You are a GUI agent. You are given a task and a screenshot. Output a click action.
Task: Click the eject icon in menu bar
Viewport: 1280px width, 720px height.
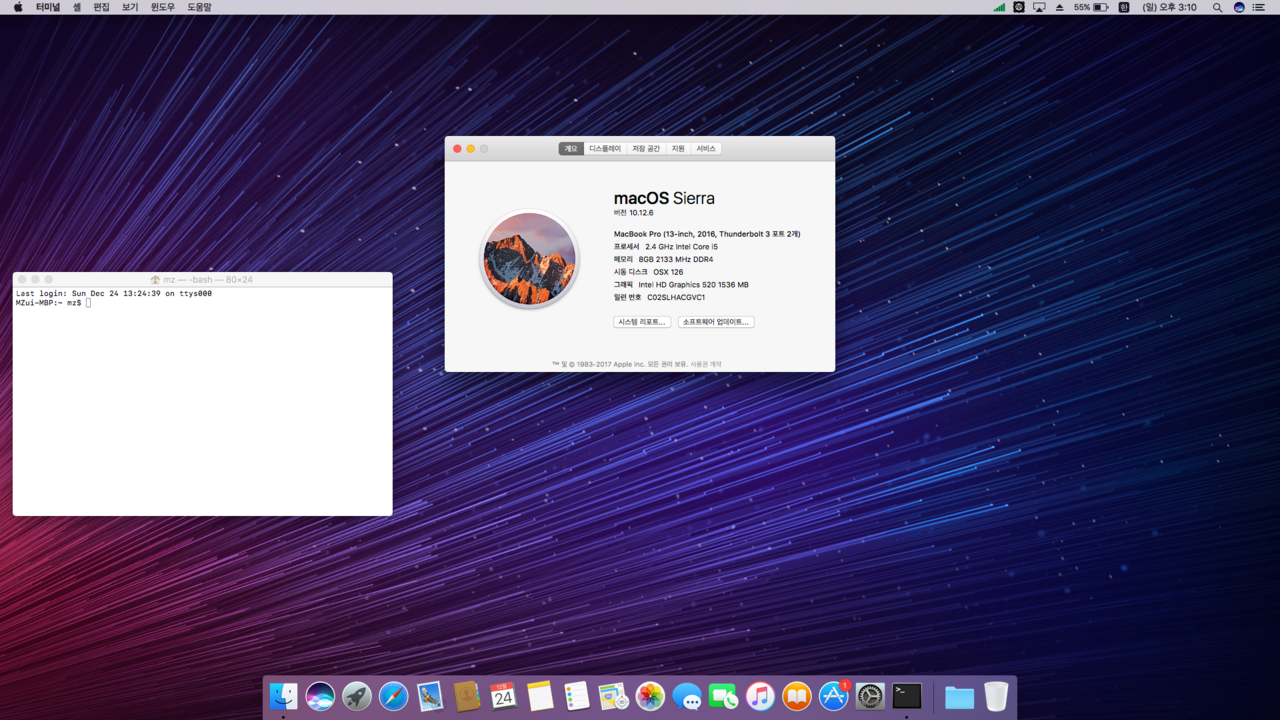click(1059, 7)
